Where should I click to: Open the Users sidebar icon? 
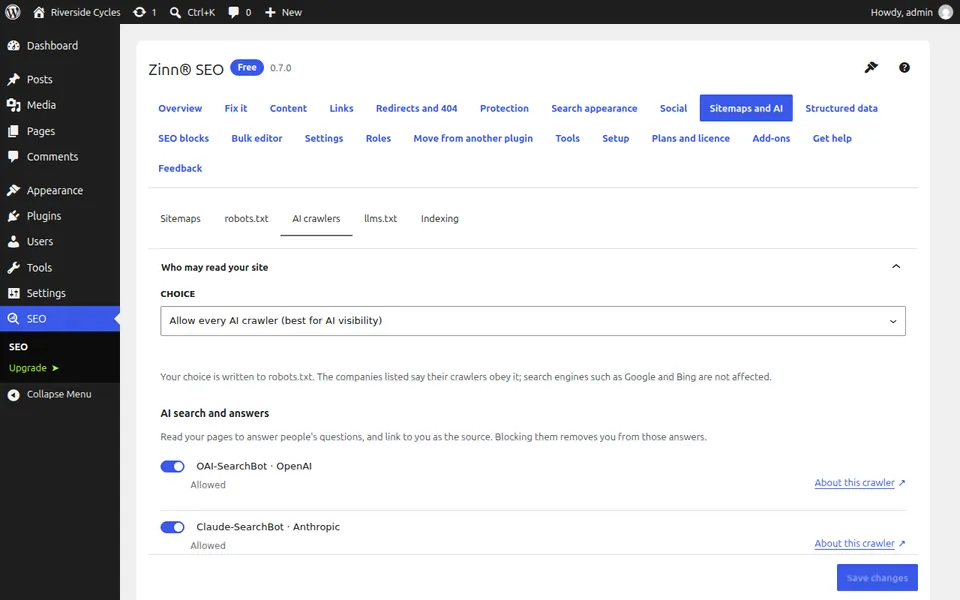13,242
